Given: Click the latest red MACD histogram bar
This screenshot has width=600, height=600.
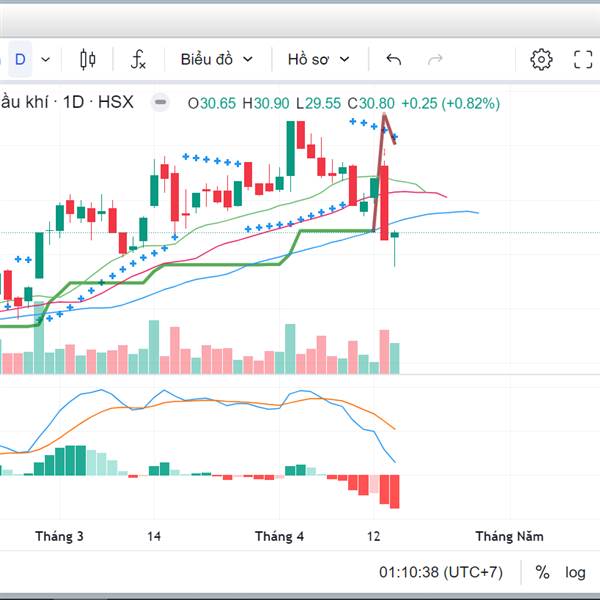Looking at the screenshot, I should (x=395, y=492).
